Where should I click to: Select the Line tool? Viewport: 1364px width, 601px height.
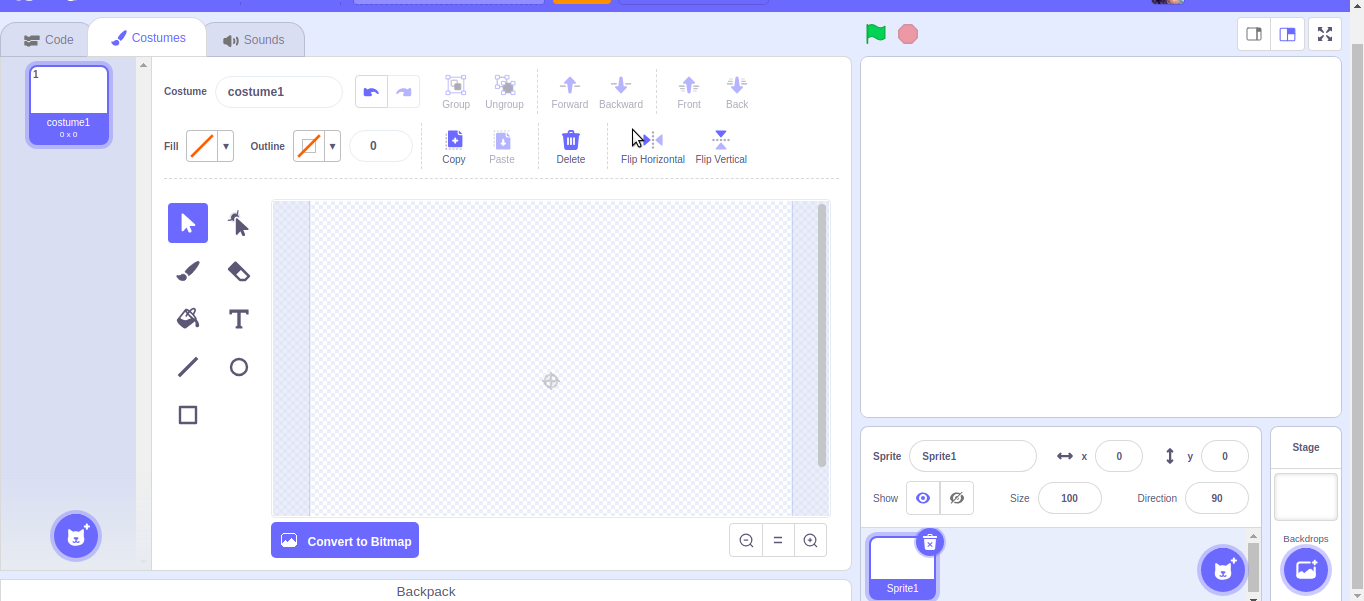coord(187,367)
